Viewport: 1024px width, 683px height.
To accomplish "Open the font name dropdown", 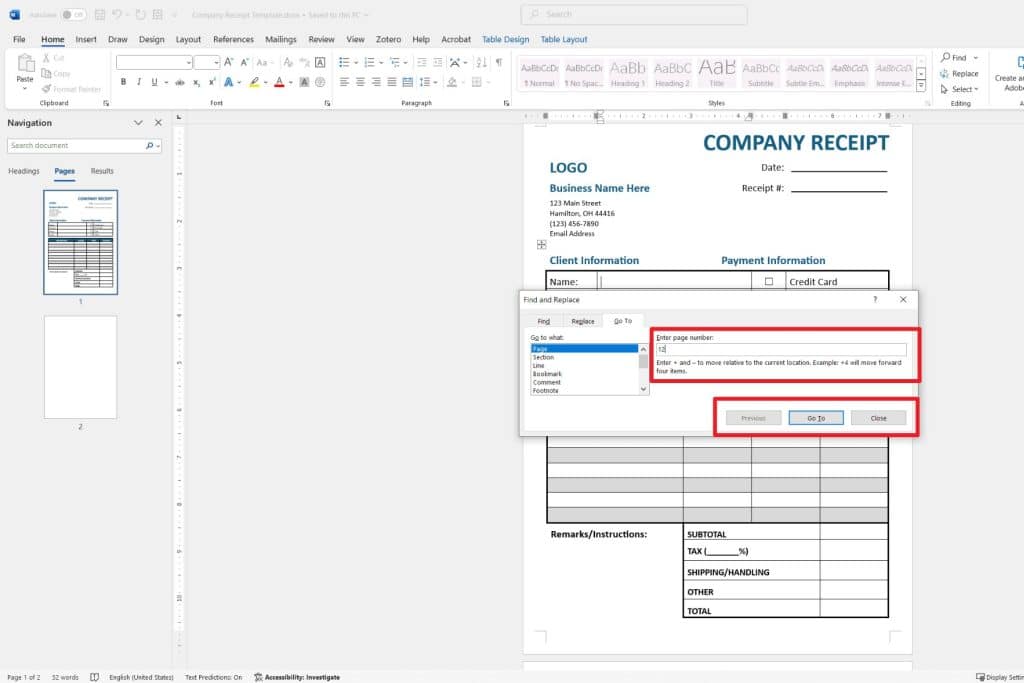I will coord(187,62).
